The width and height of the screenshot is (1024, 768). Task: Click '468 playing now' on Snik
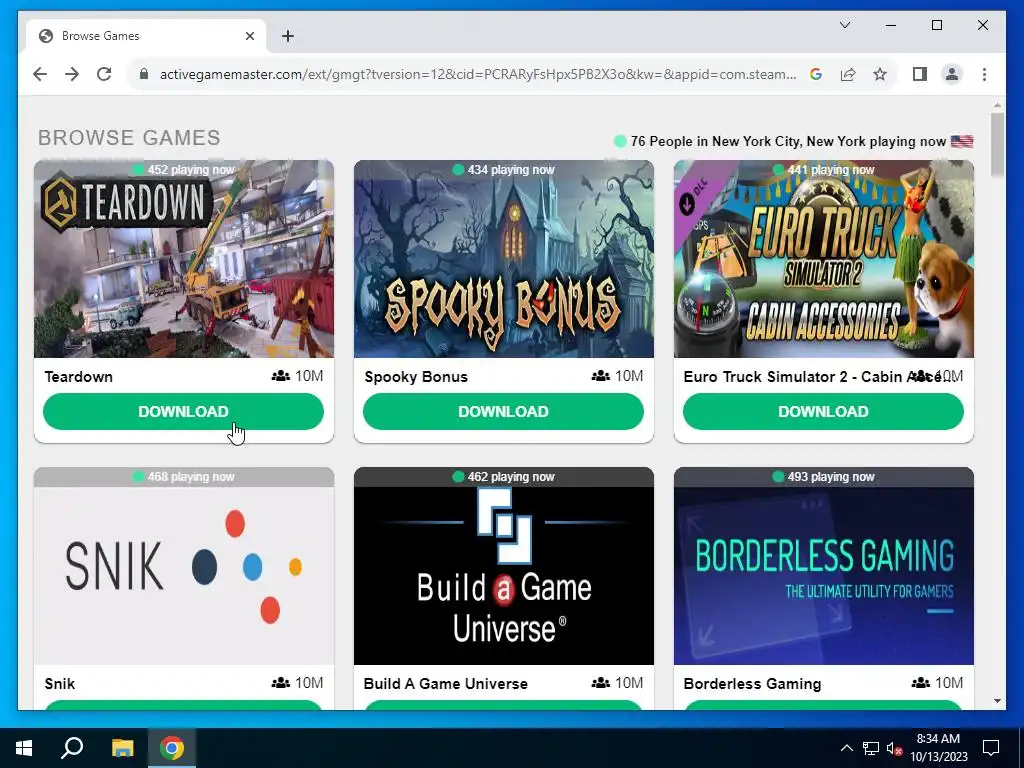point(191,477)
